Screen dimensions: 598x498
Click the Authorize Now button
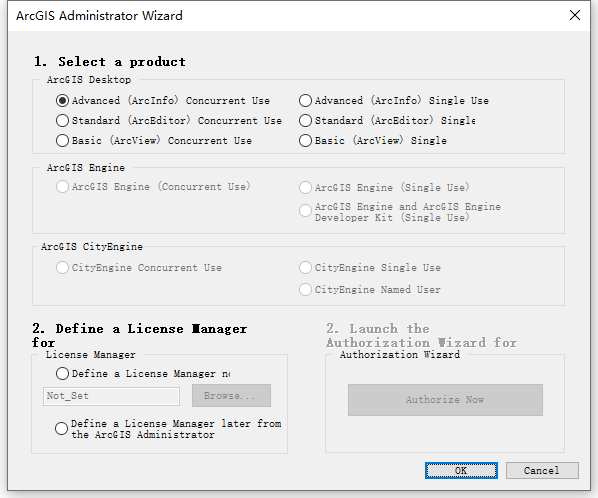[445, 400]
